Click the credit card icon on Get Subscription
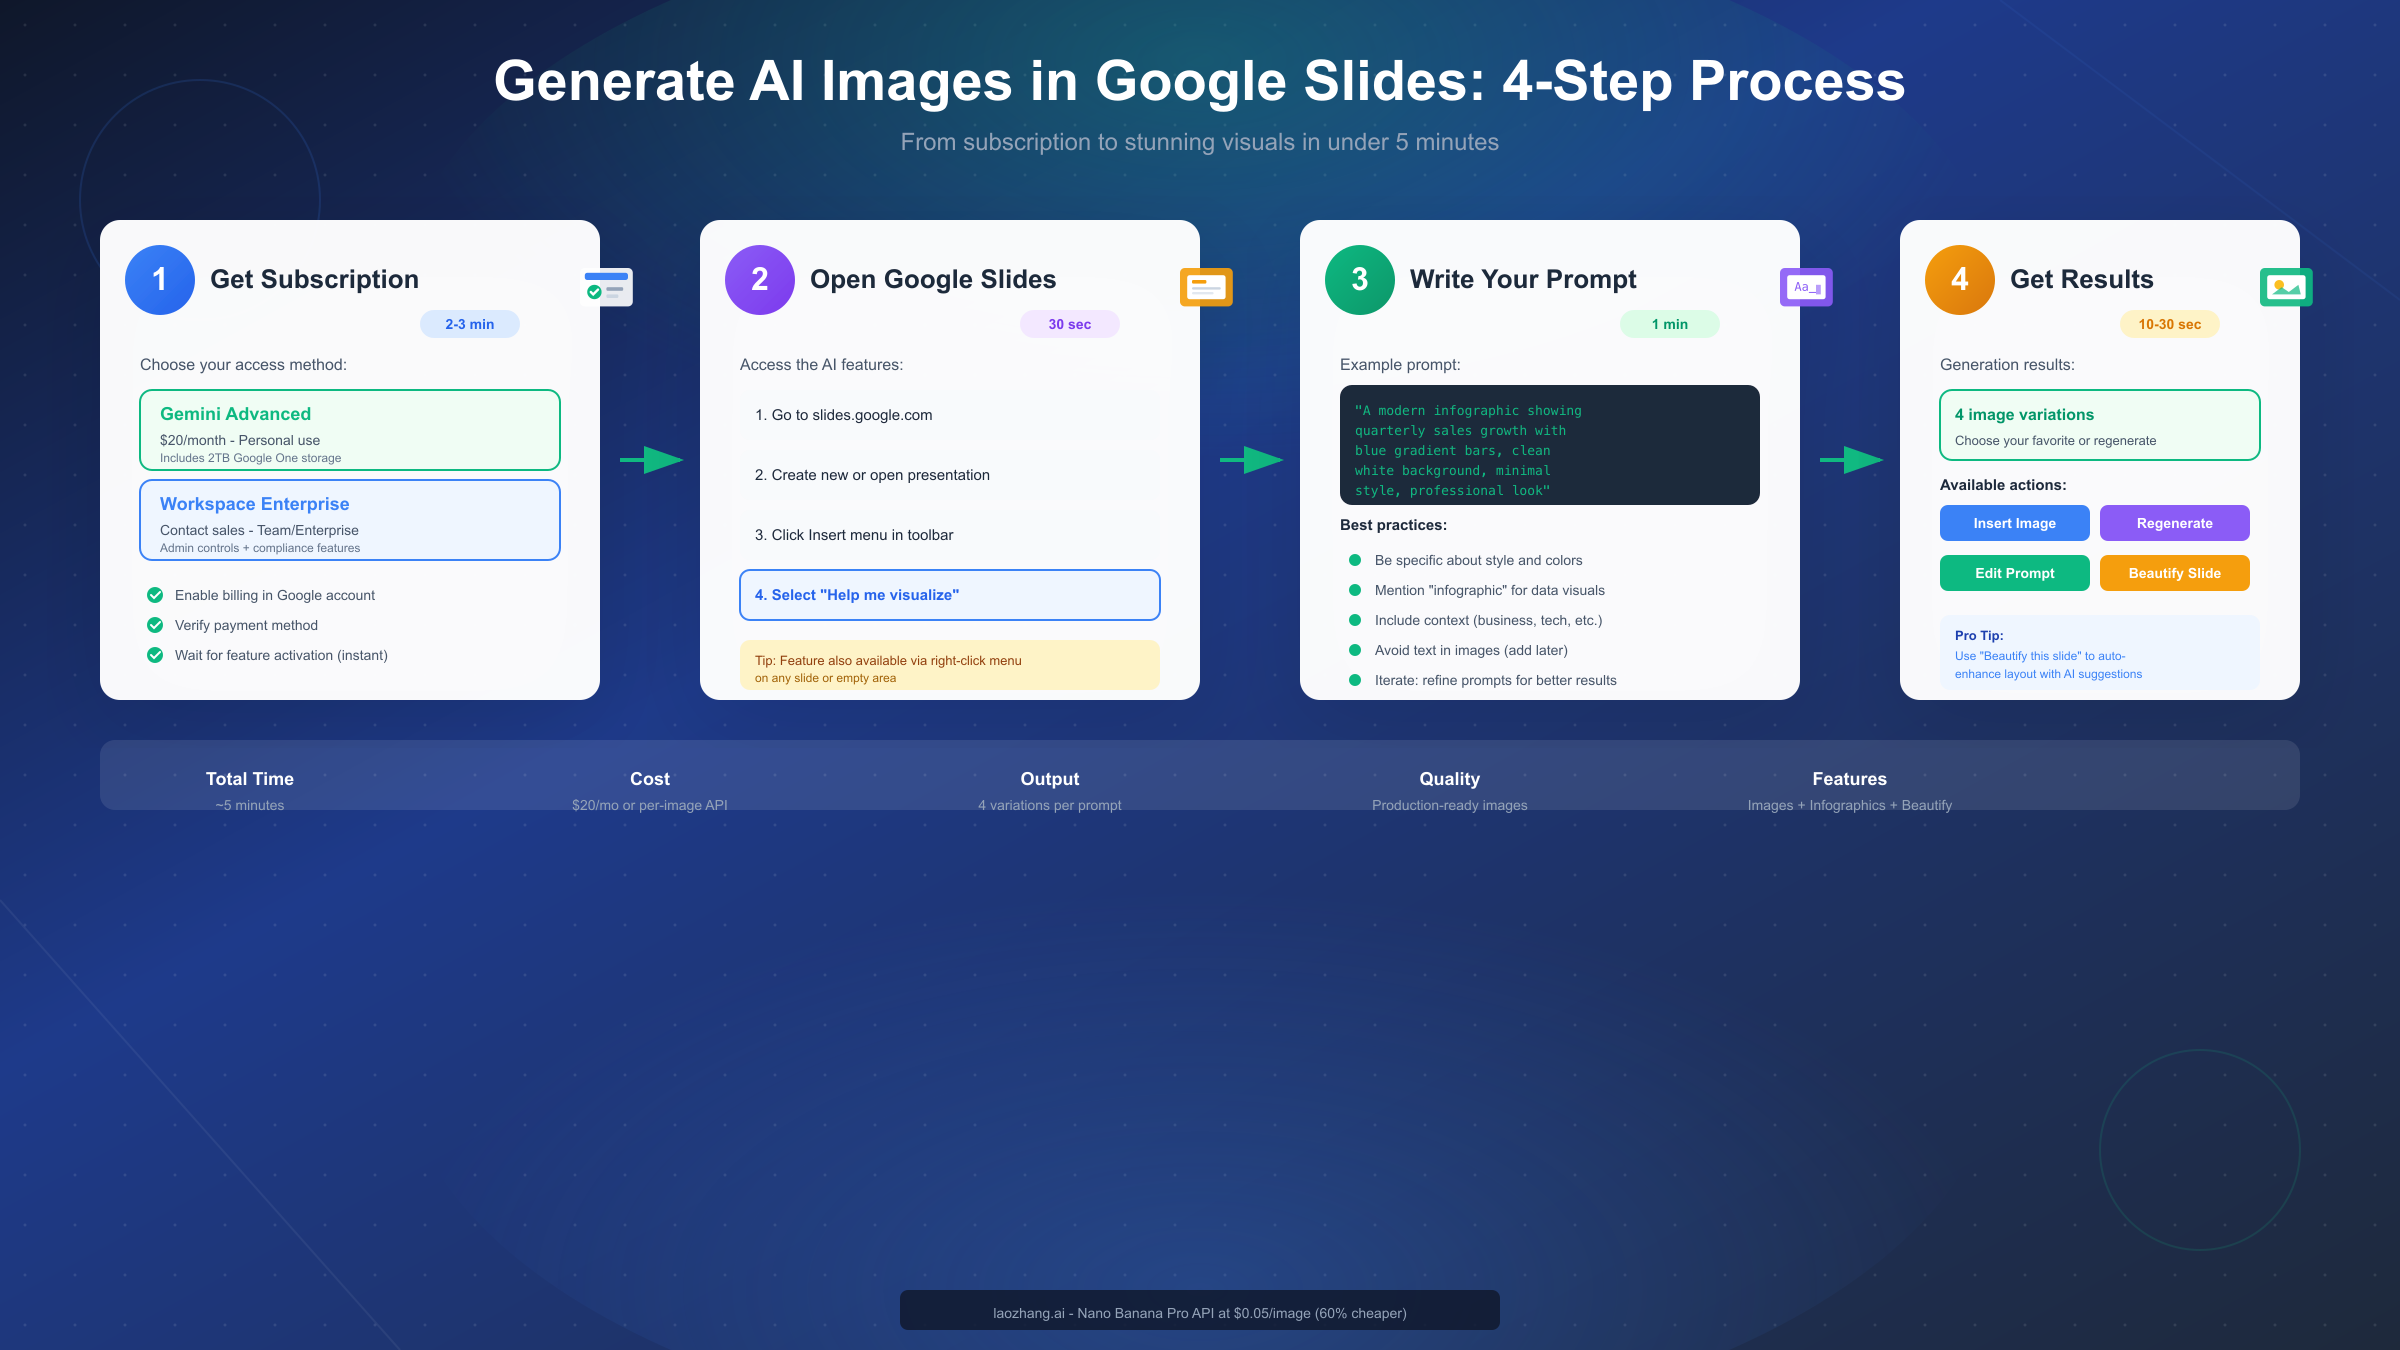This screenshot has width=2400, height=1350. (608, 287)
